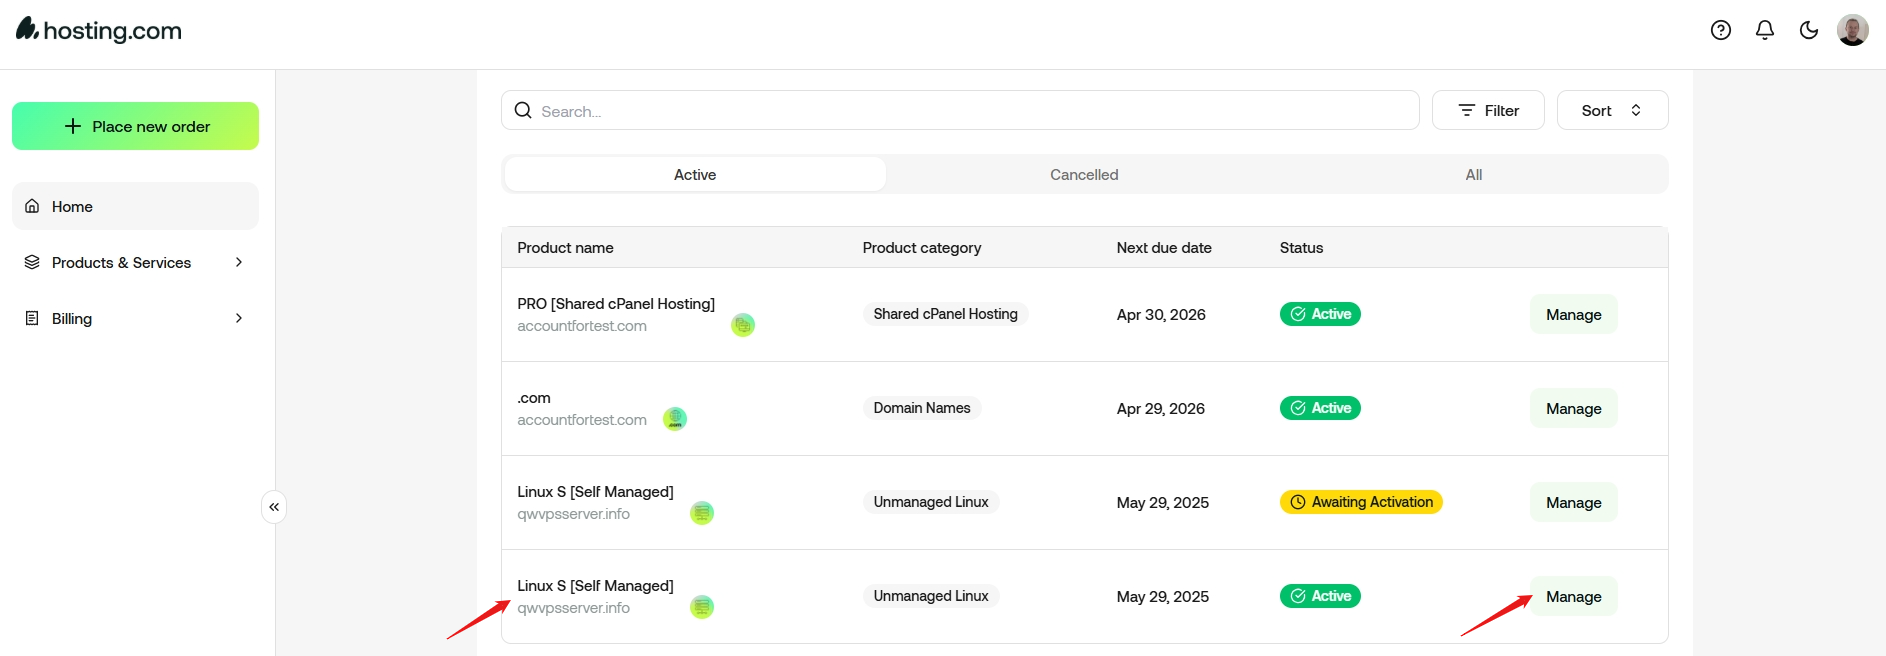
Task: Click Product category column header
Action: (x=922, y=247)
